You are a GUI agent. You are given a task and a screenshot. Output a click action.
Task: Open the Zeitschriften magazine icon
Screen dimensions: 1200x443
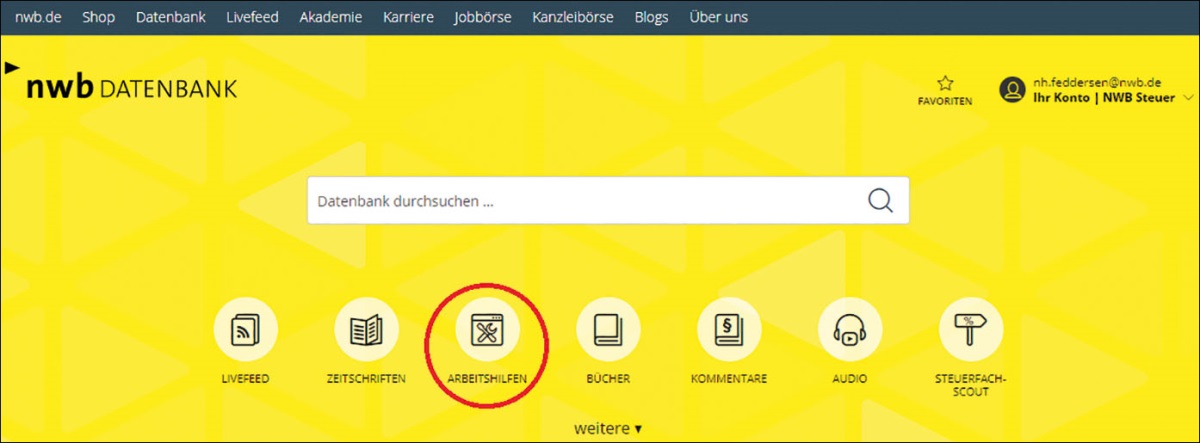366,330
